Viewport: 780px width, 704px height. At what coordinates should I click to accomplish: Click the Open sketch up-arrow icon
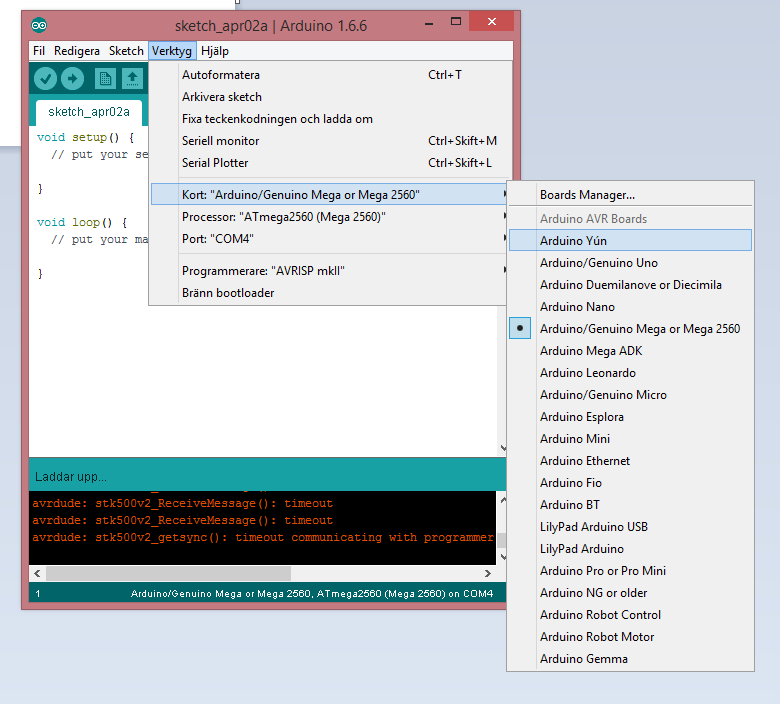[132, 79]
